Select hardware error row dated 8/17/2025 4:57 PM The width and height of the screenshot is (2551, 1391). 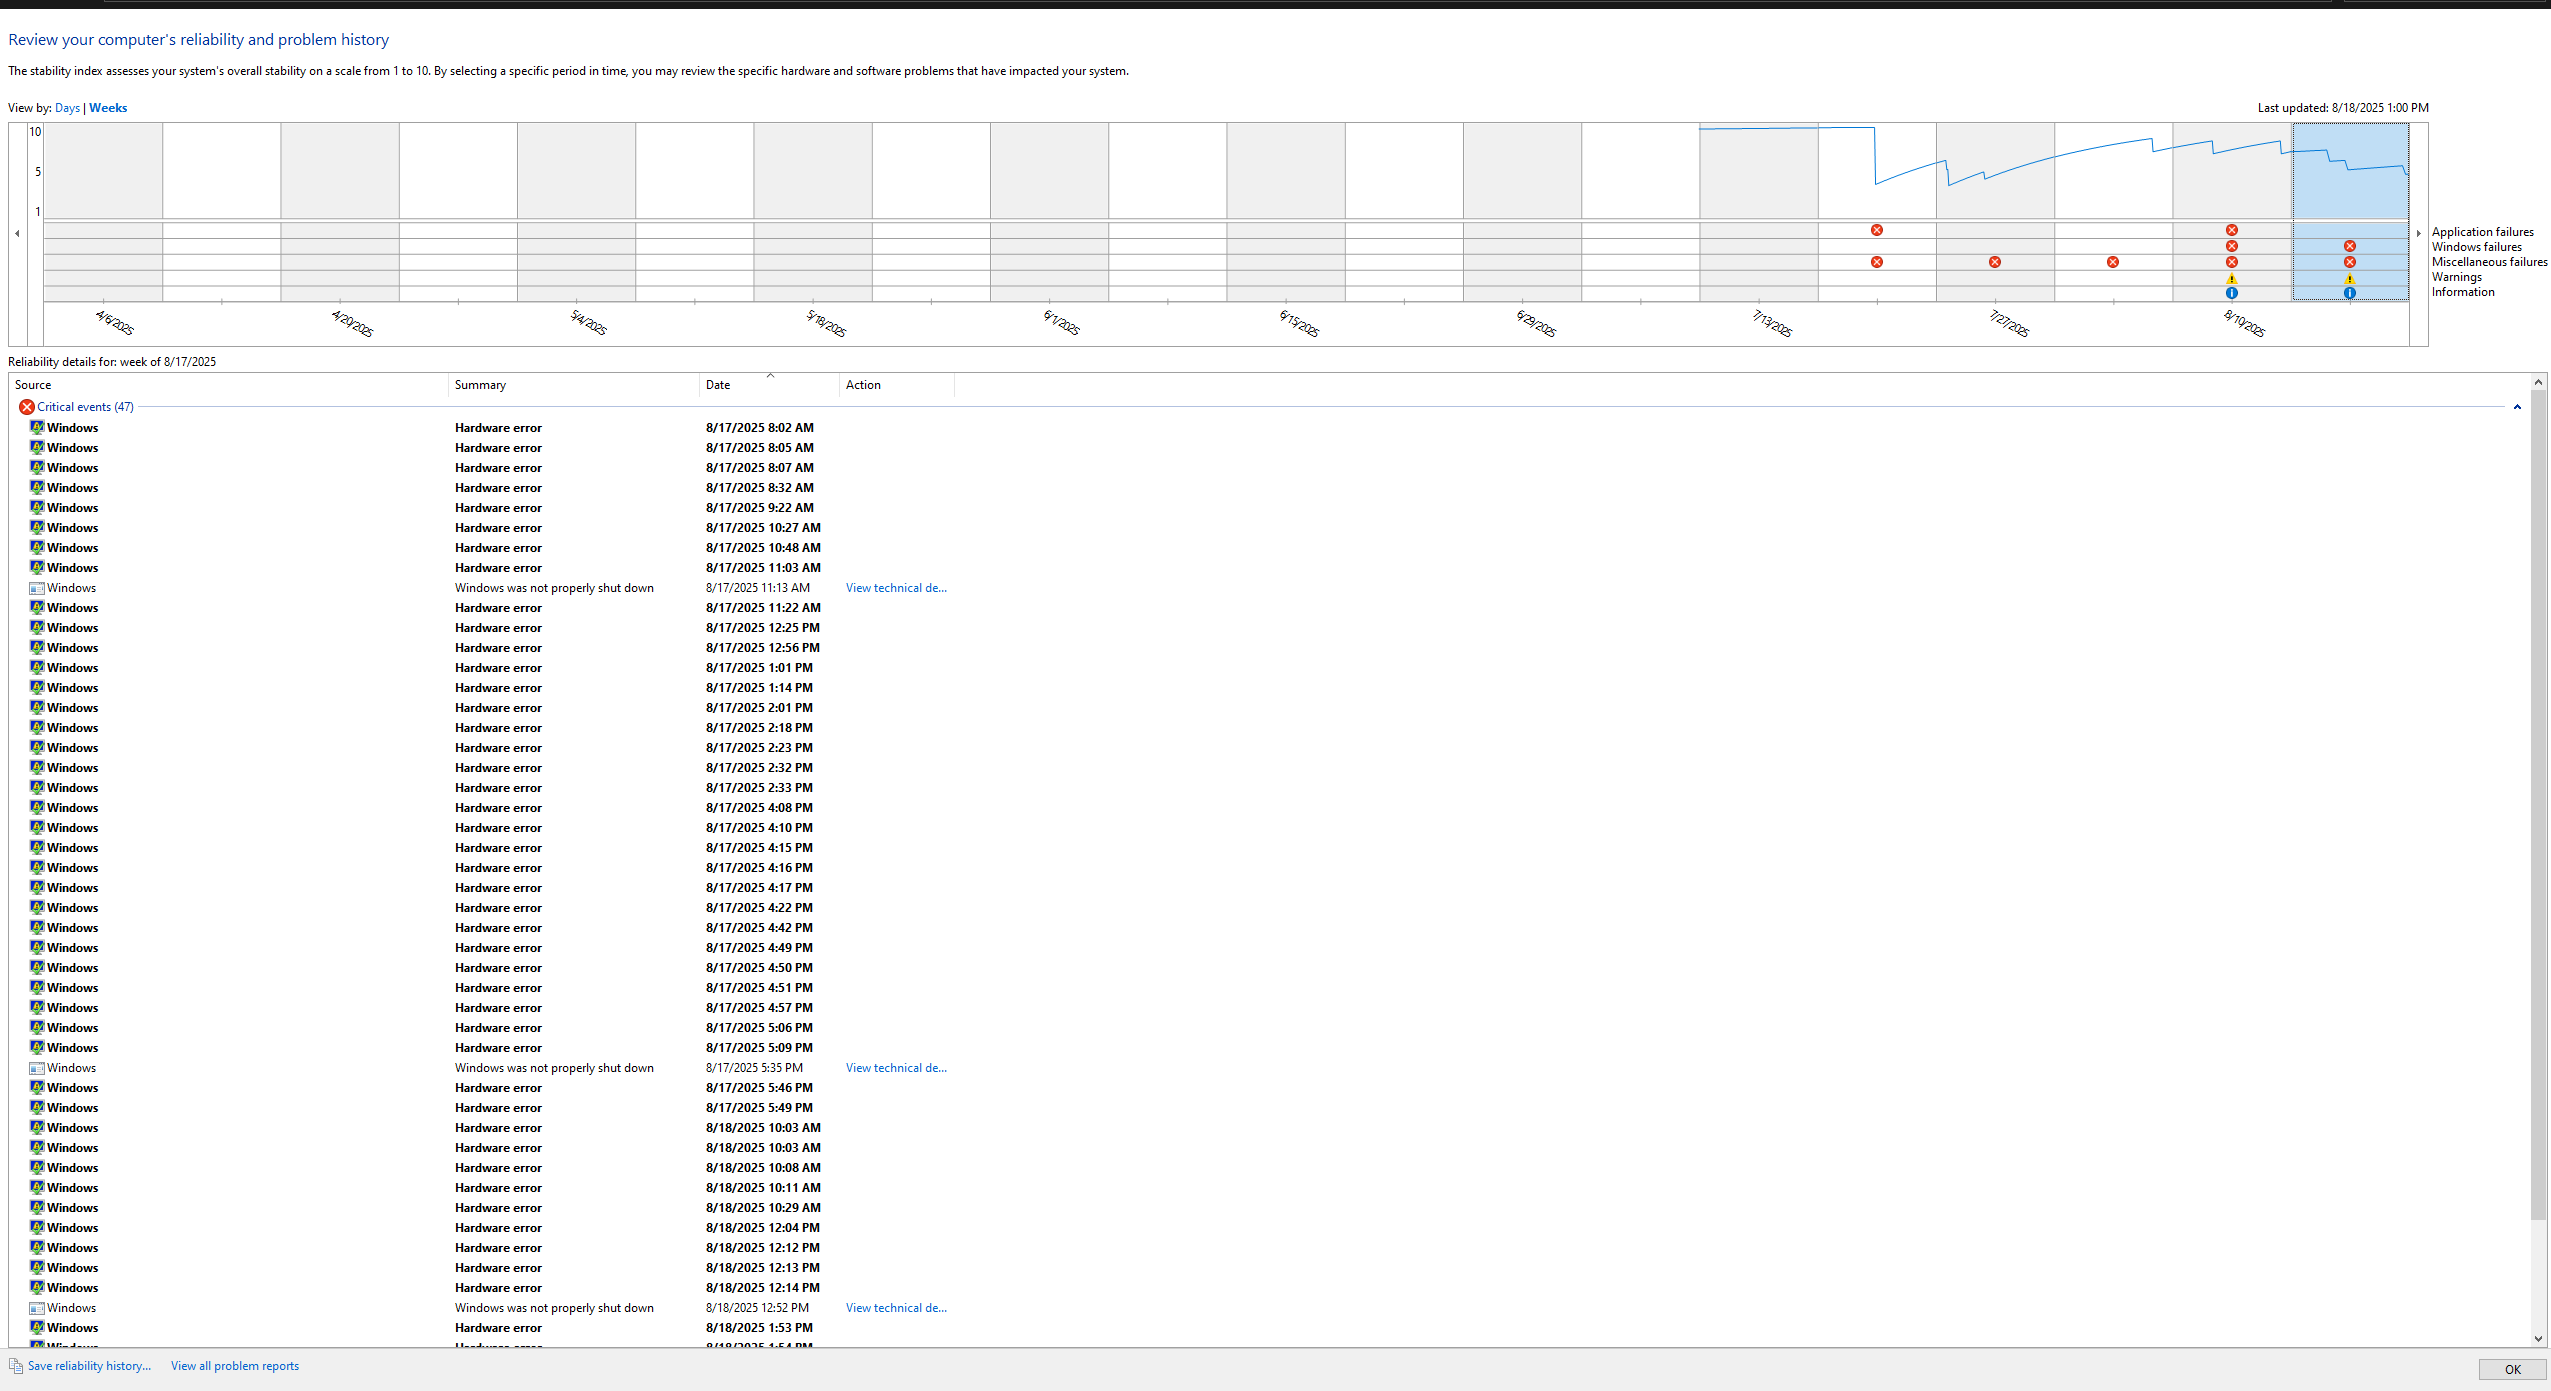click(x=1268, y=1008)
